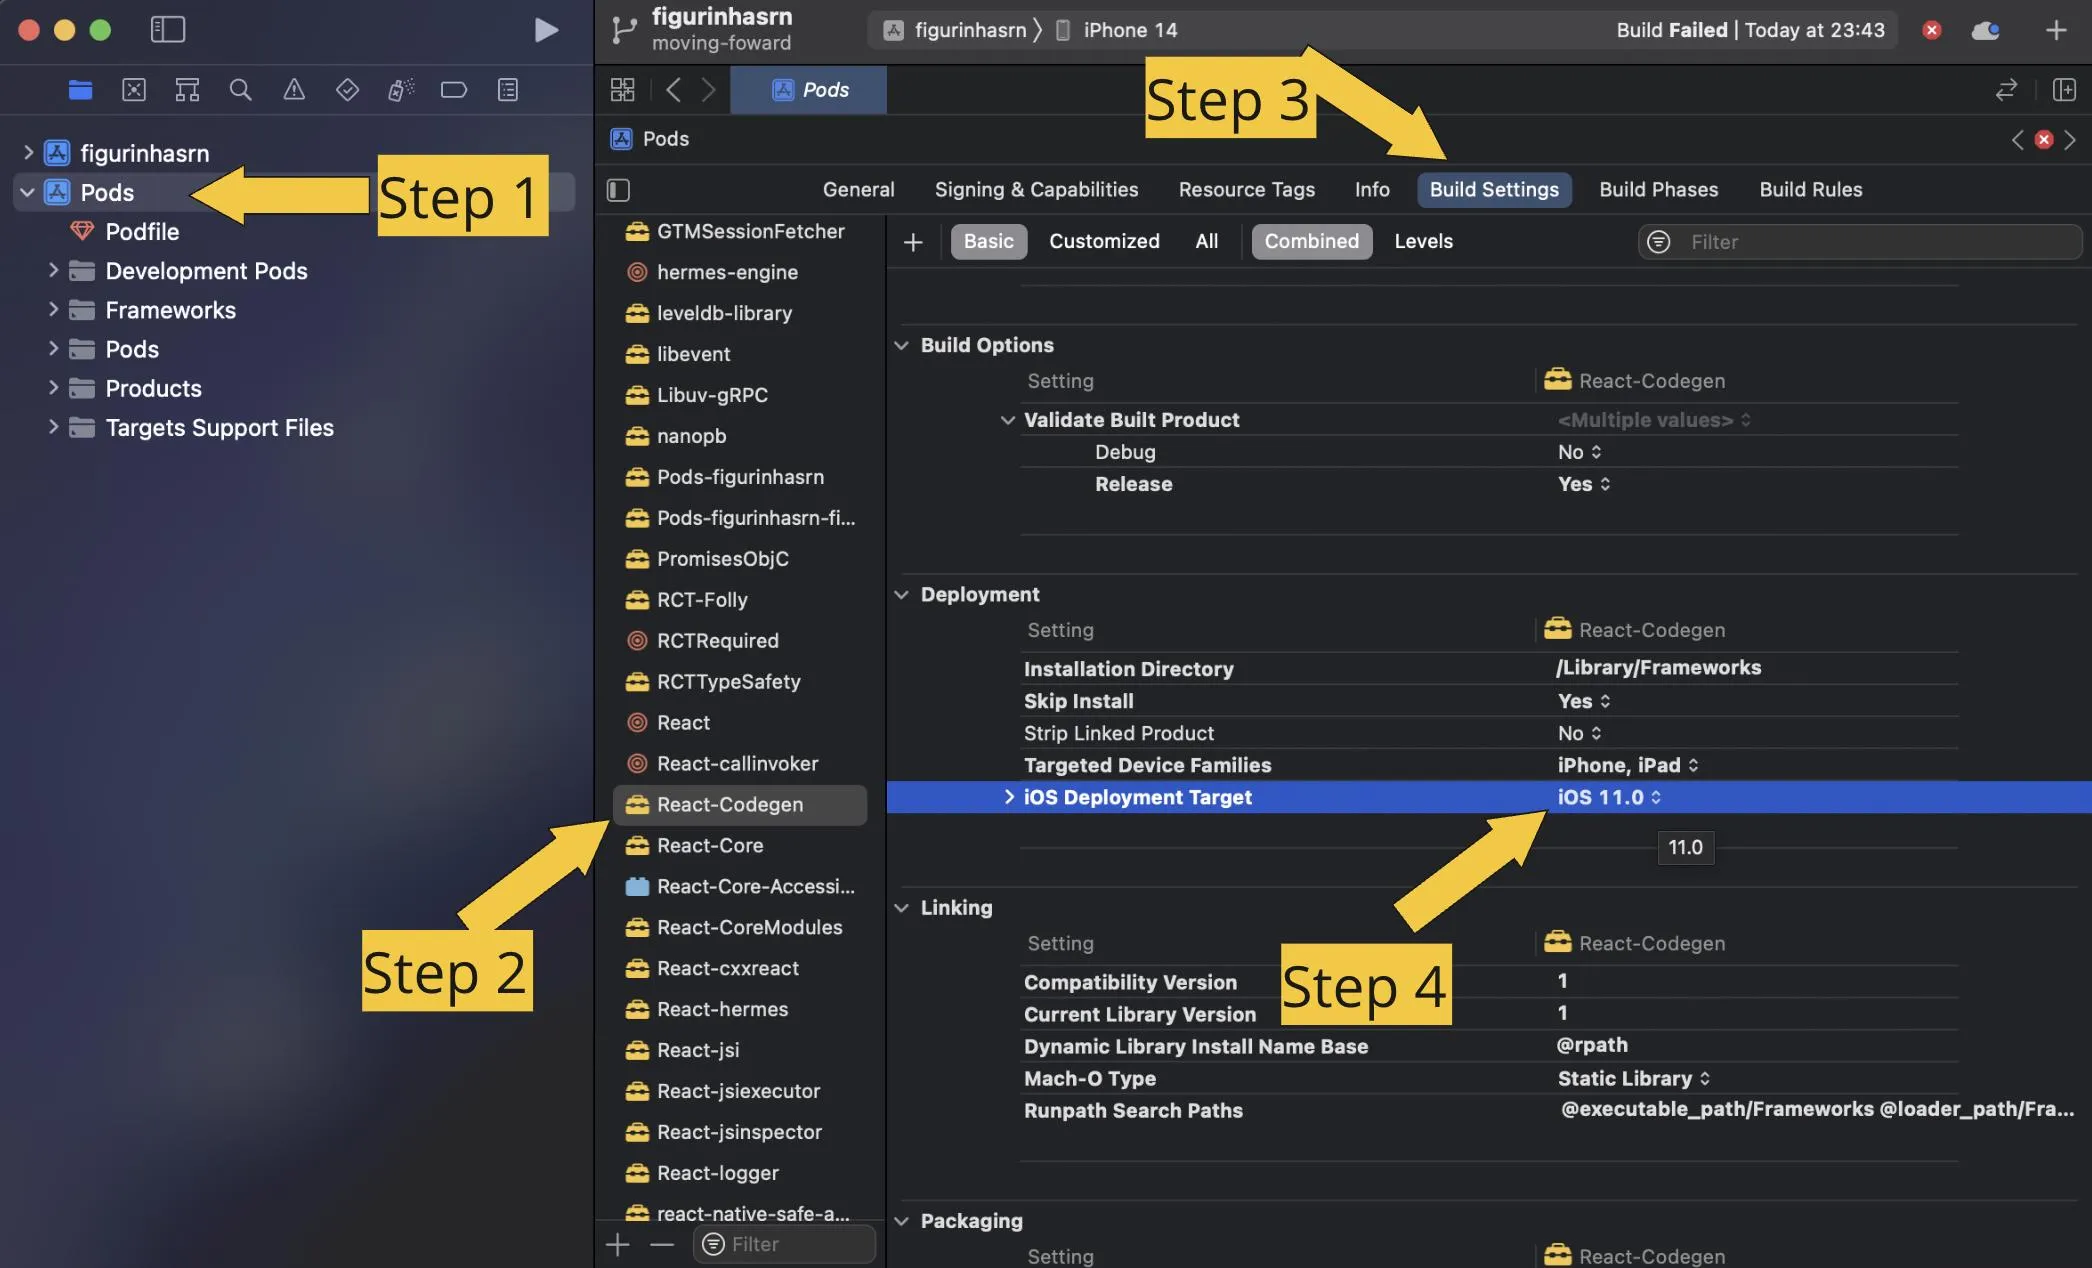Switch view to Levels
This screenshot has width=2092, height=1268.
pos(1423,241)
